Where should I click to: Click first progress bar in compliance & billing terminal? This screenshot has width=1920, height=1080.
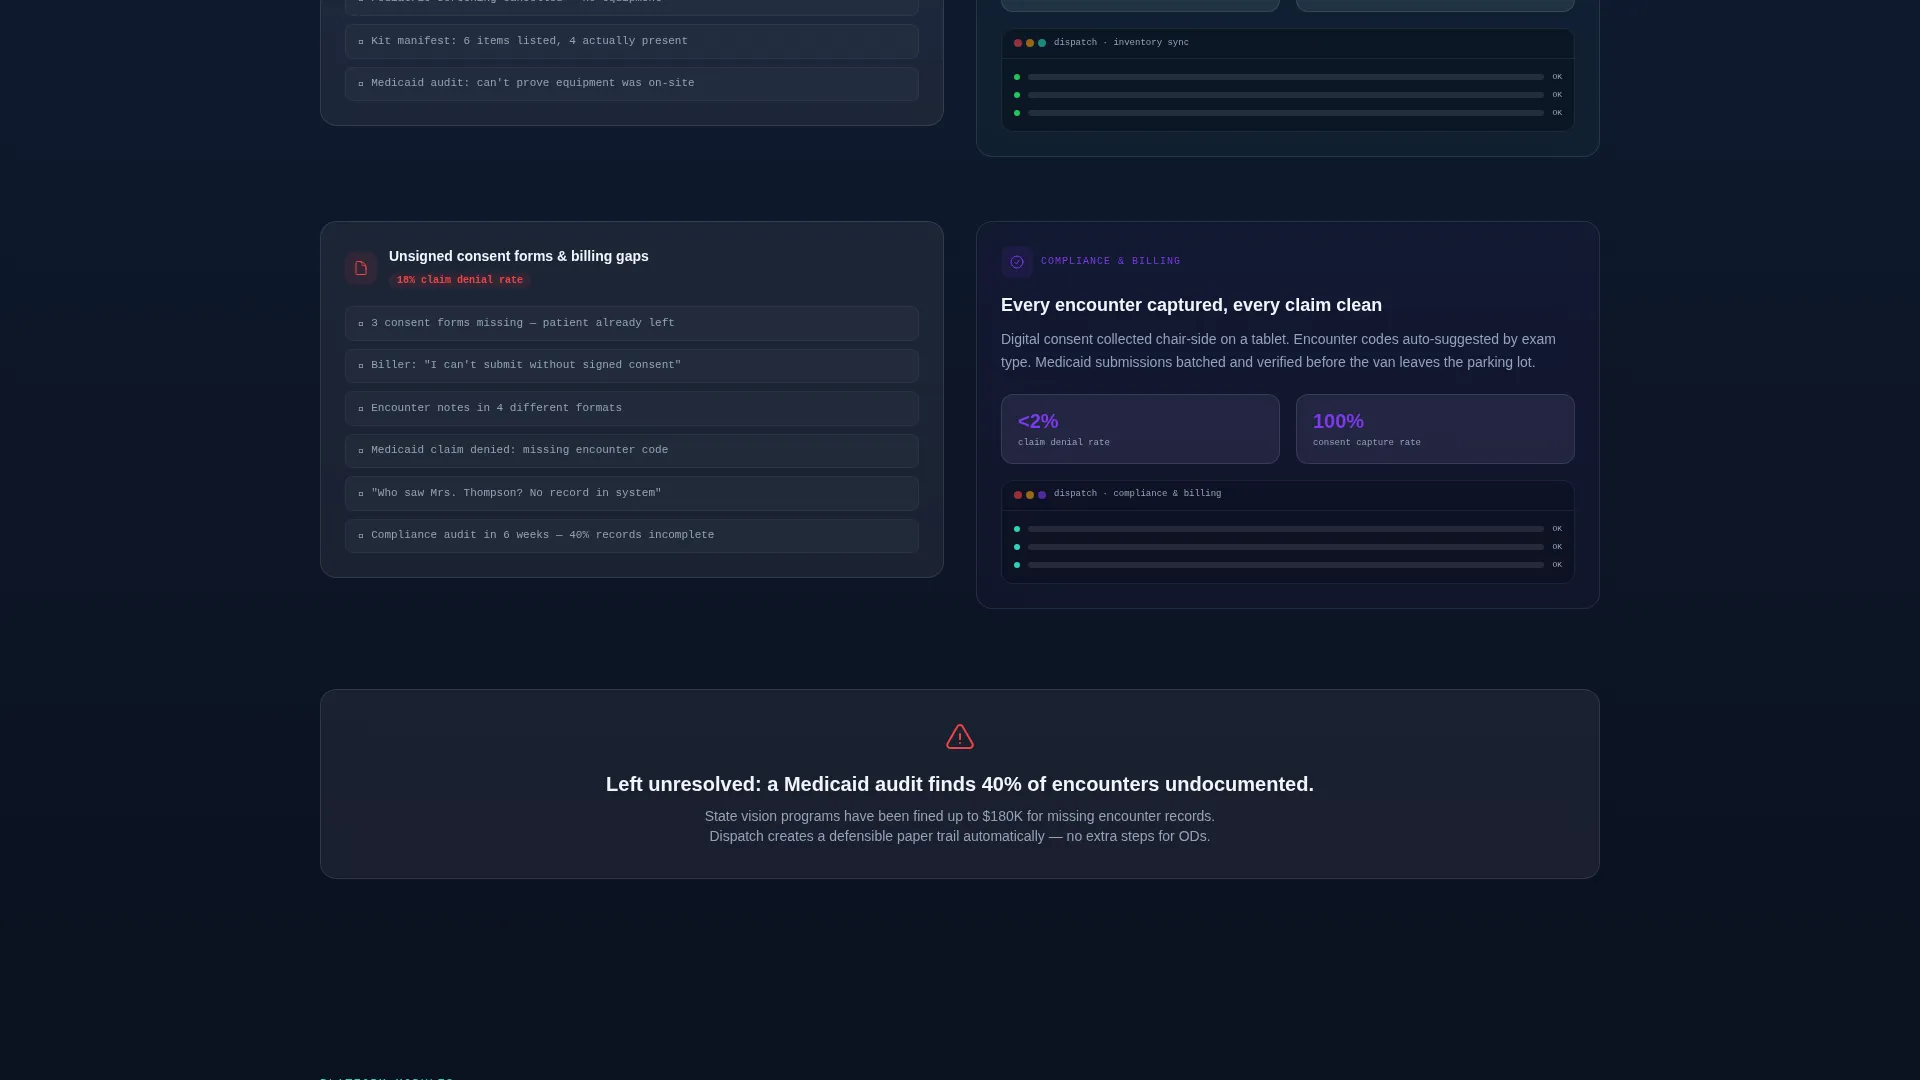pyautogui.click(x=1286, y=529)
